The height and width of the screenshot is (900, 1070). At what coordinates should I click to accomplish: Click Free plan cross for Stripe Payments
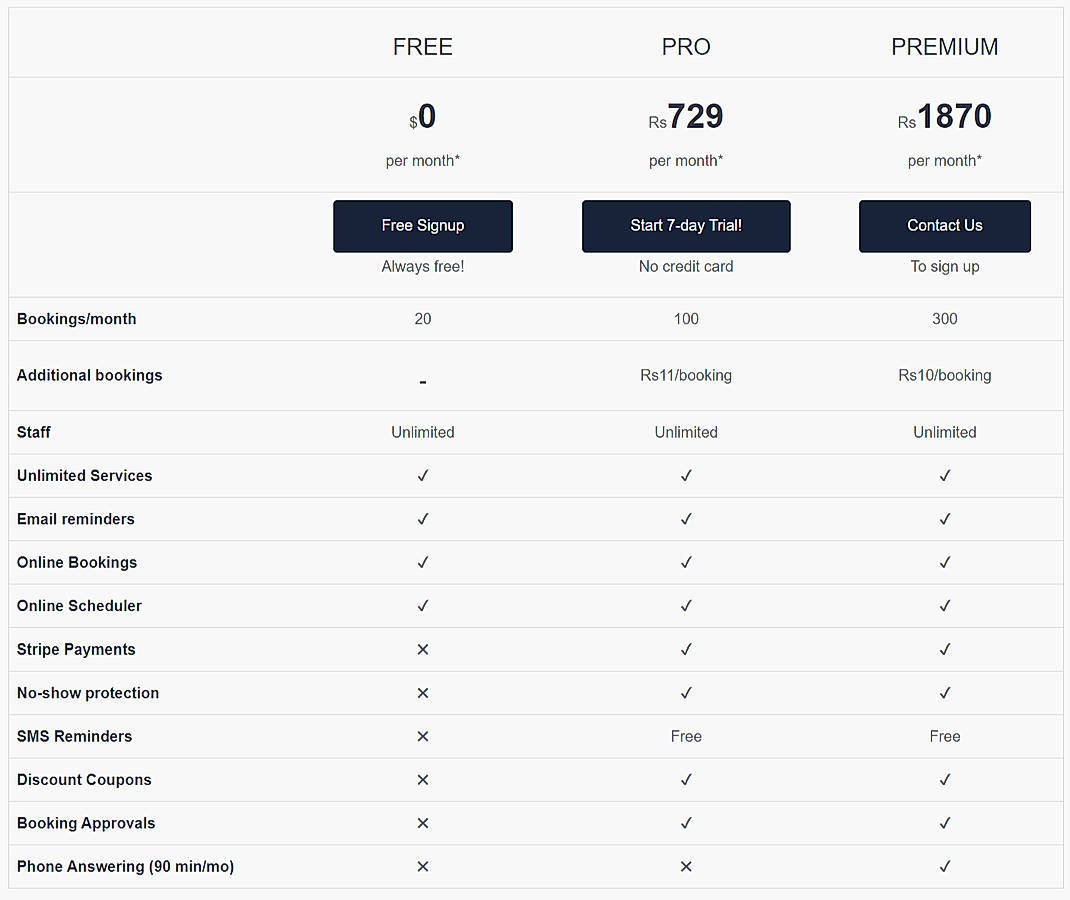[x=422, y=650]
